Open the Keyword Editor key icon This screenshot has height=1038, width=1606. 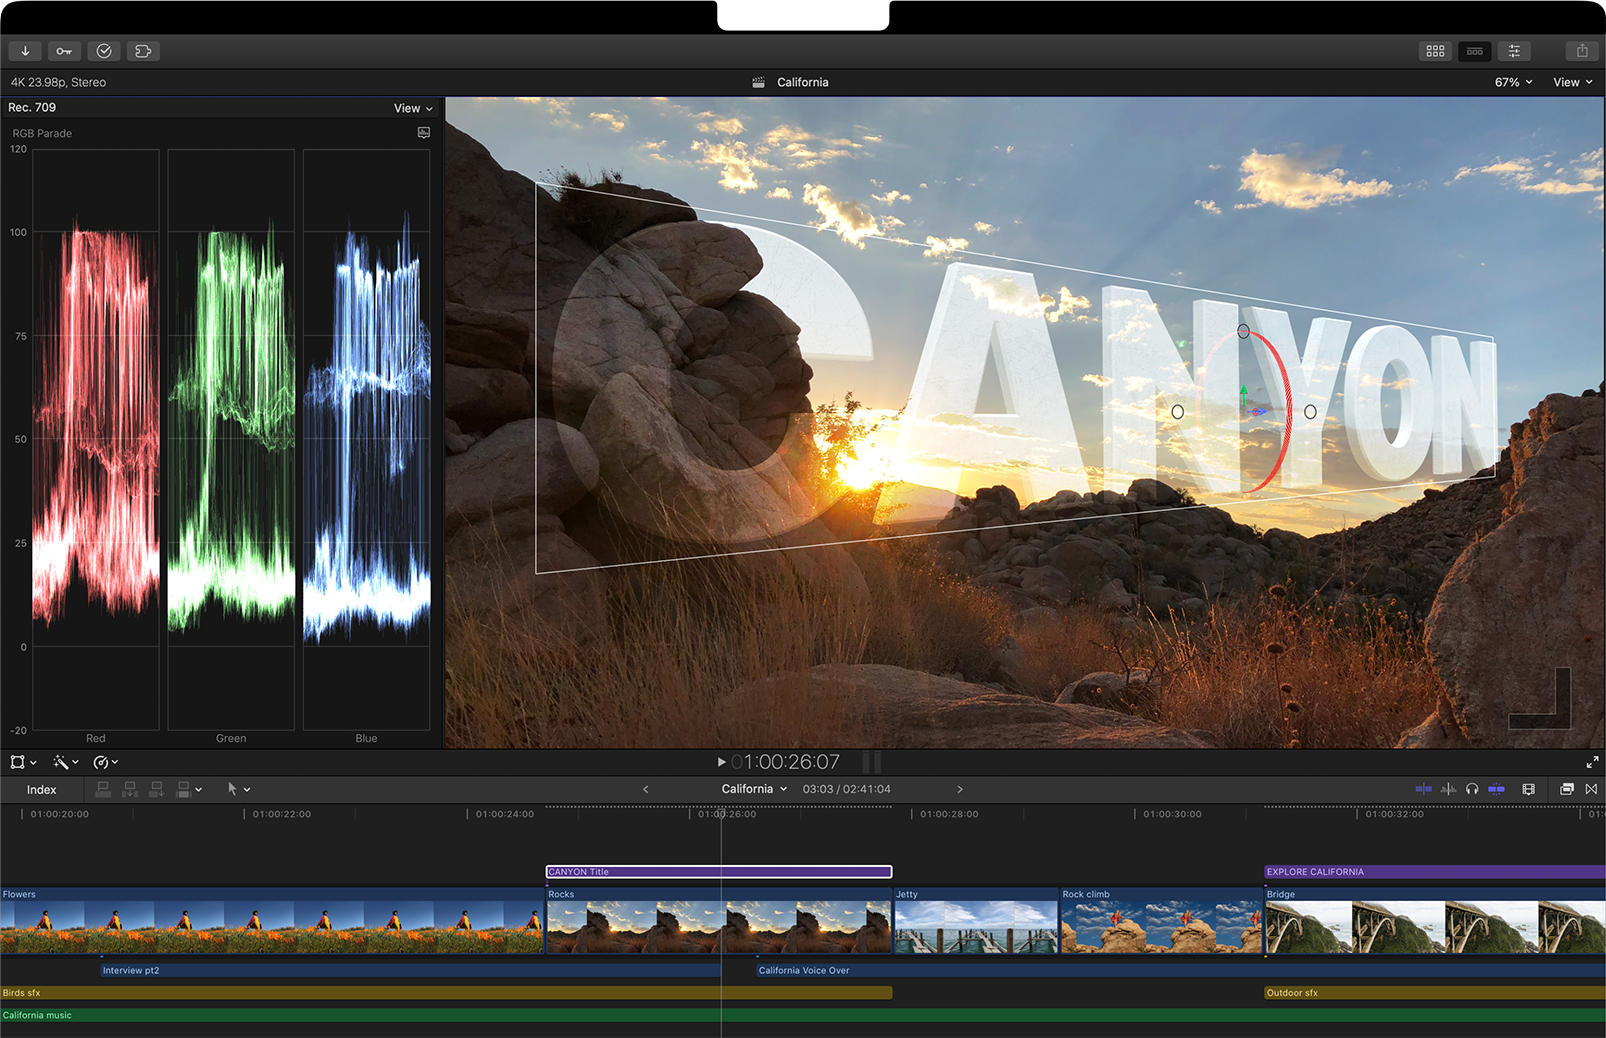[64, 51]
